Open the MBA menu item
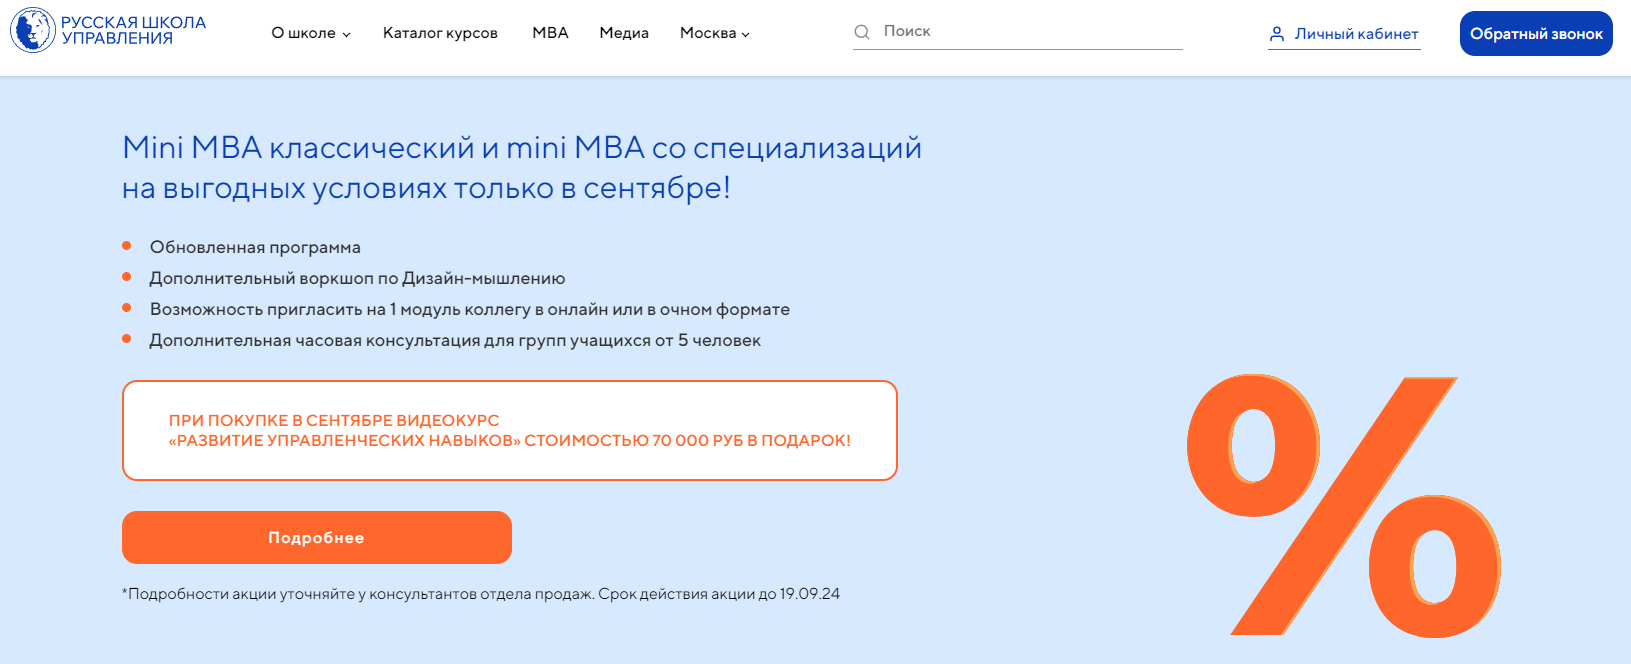This screenshot has height=664, width=1631. pyautogui.click(x=550, y=33)
